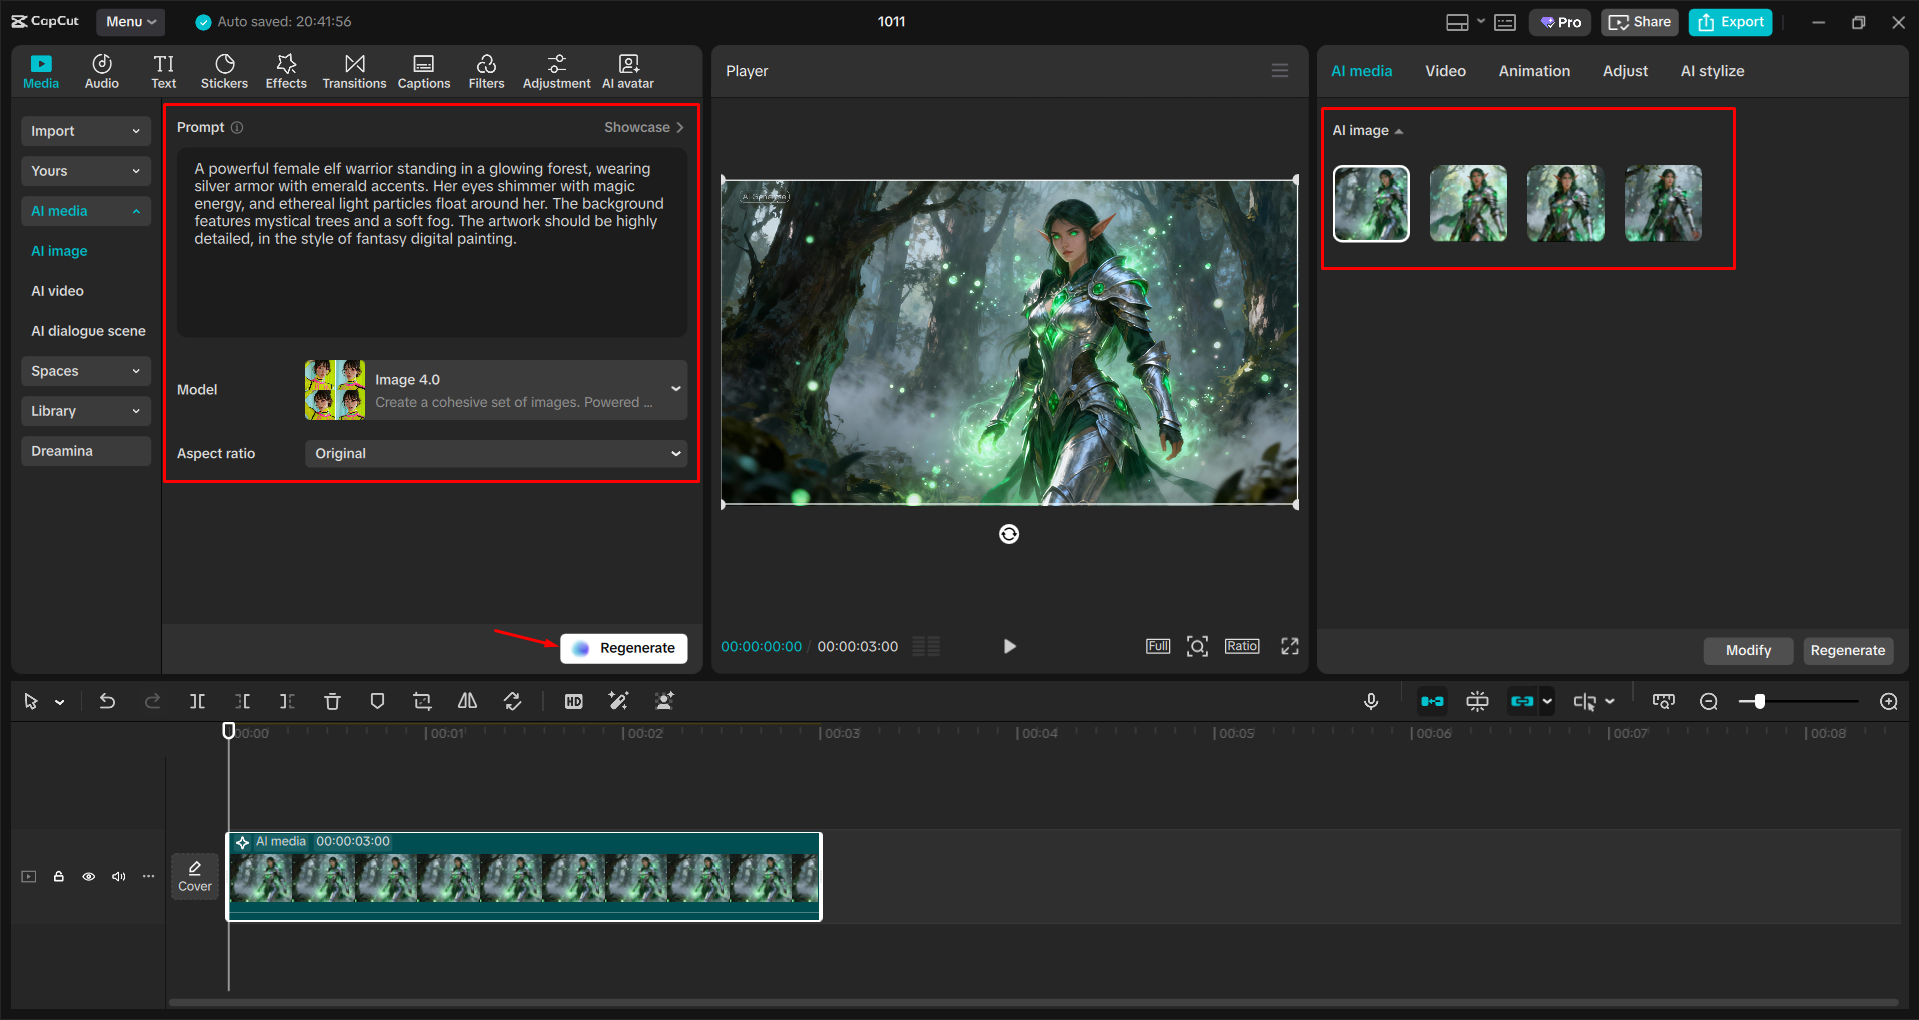The image size is (1919, 1020).
Task: Click the Split clip icon in the timeline toolbar
Action: (x=197, y=701)
